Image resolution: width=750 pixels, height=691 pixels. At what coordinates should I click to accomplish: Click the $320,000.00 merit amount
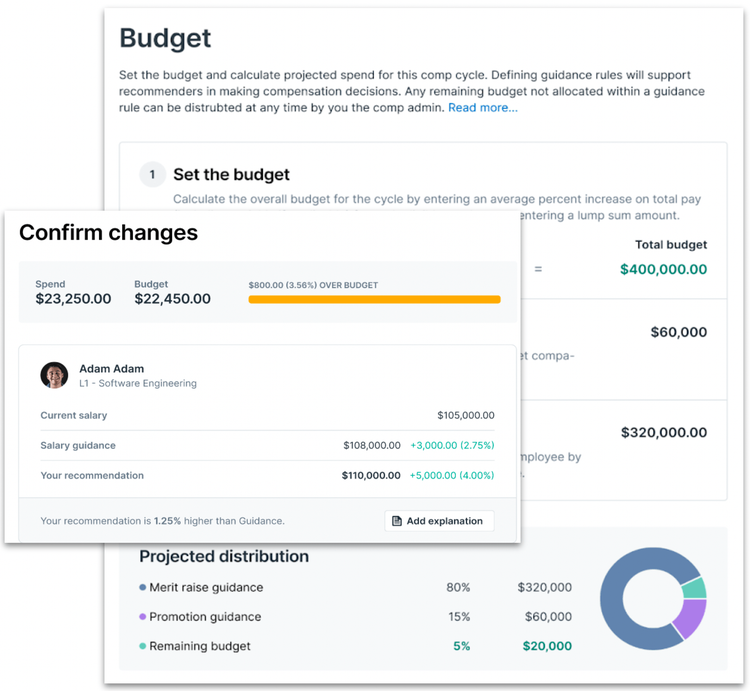(x=664, y=432)
